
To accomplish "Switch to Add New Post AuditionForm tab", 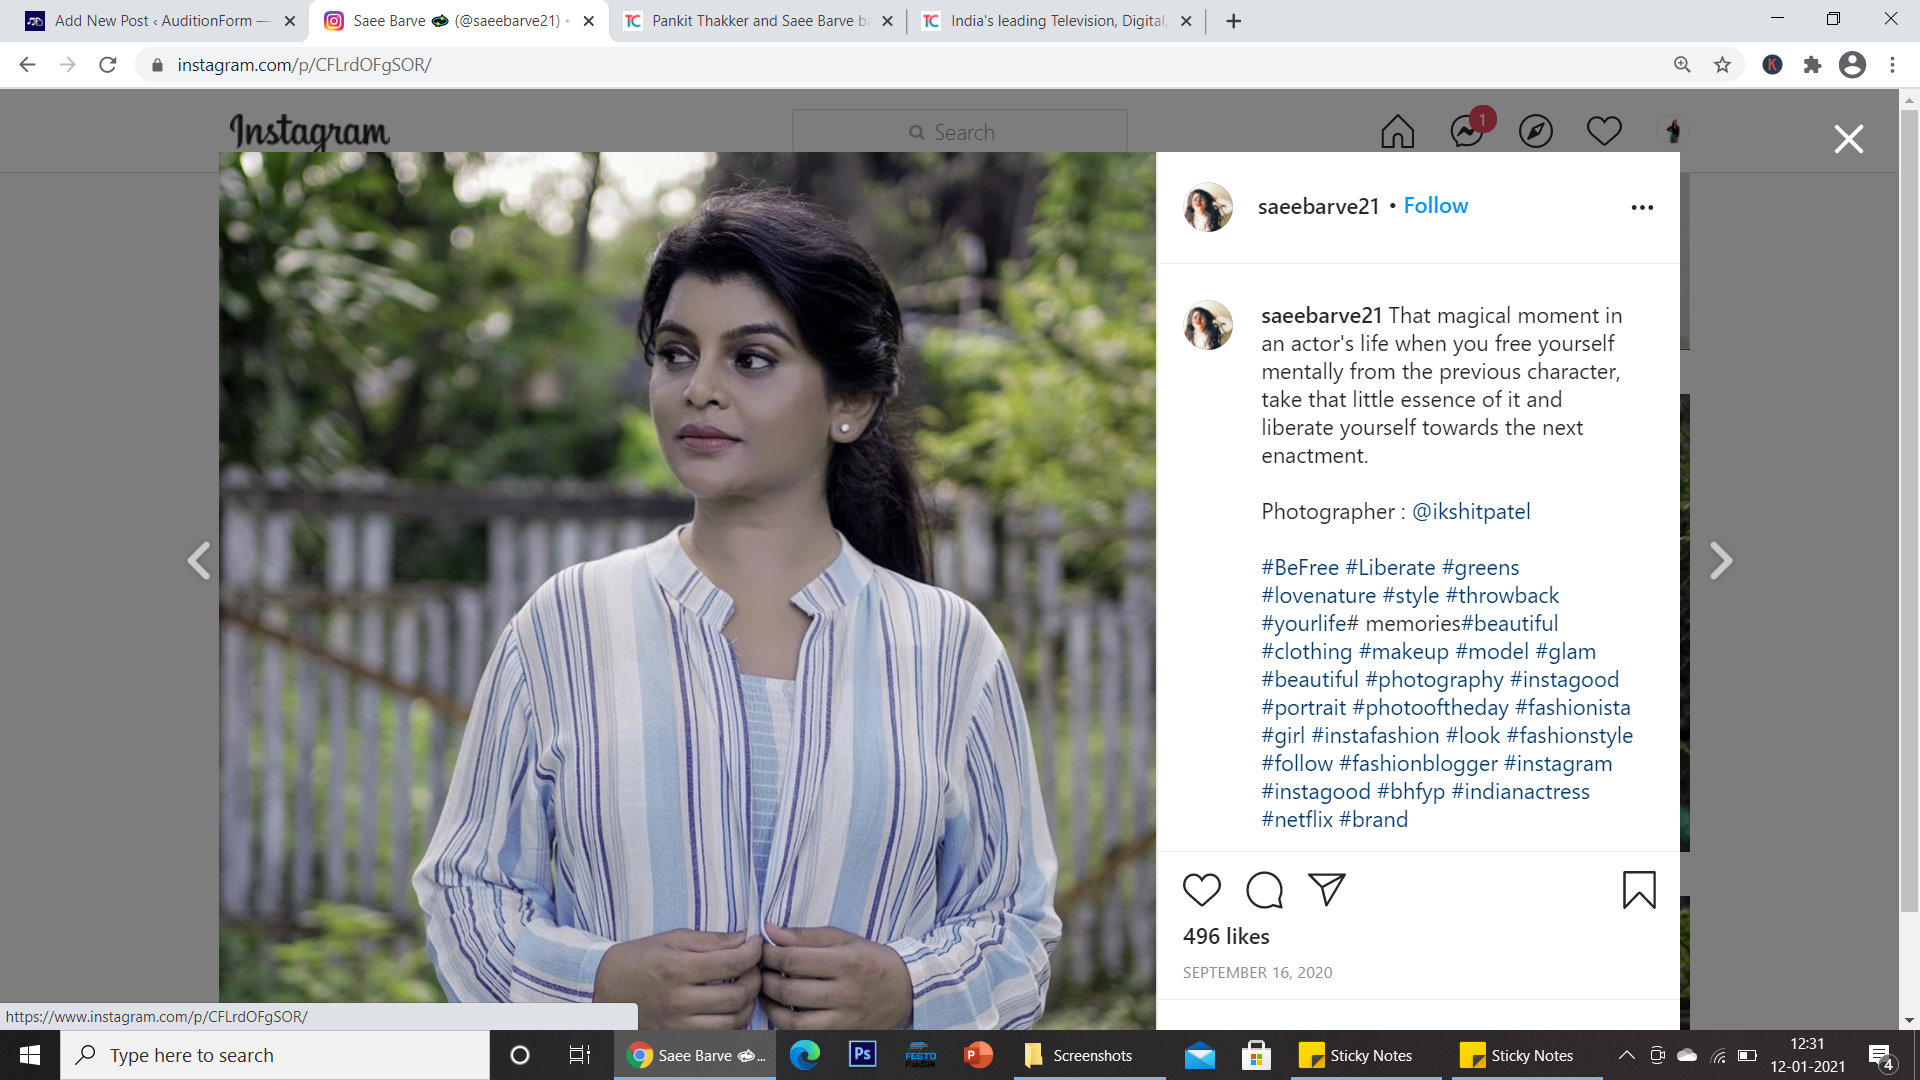I will (160, 21).
